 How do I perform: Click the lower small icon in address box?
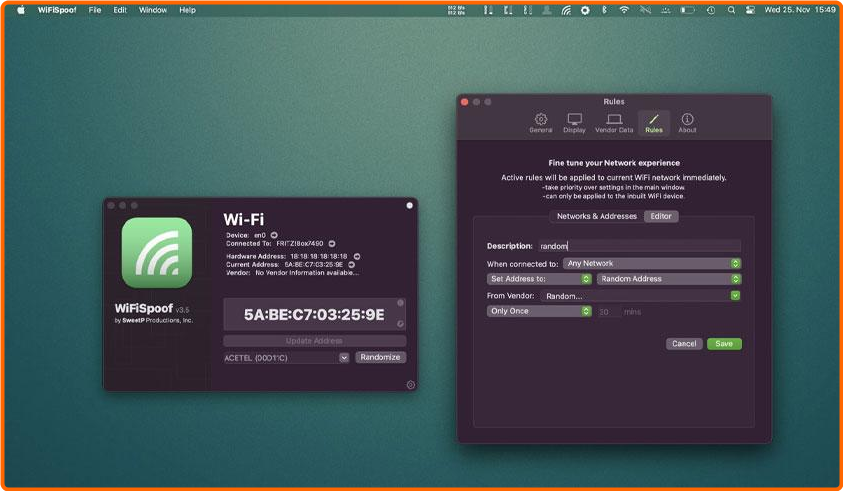[400, 324]
